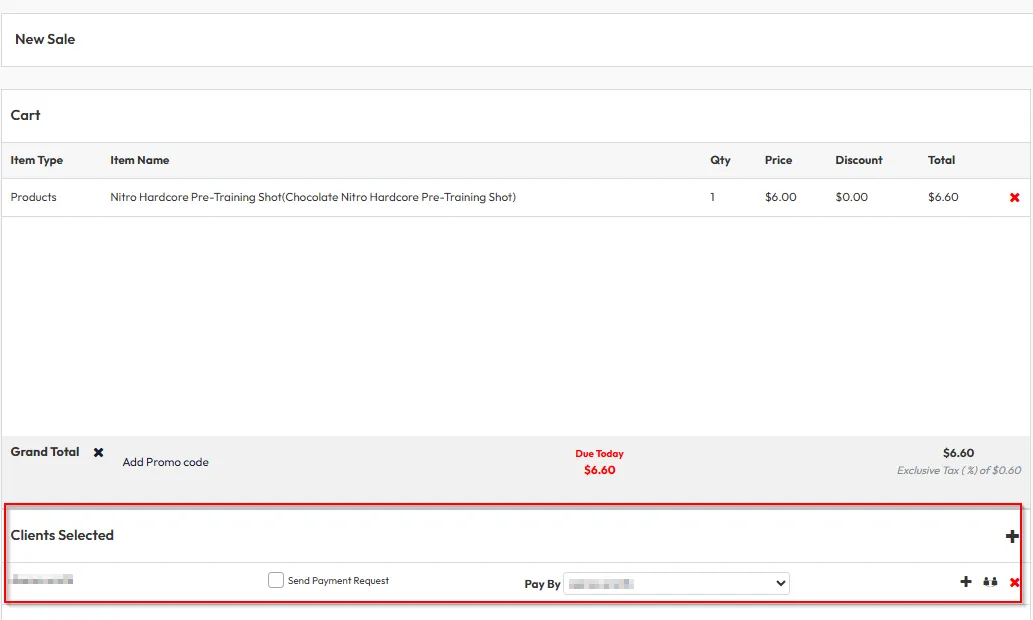The height and width of the screenshot is (620, 1033).
Task: Select the Nitro Hardcore Pre-Training Shot item name
Action: 312,197
